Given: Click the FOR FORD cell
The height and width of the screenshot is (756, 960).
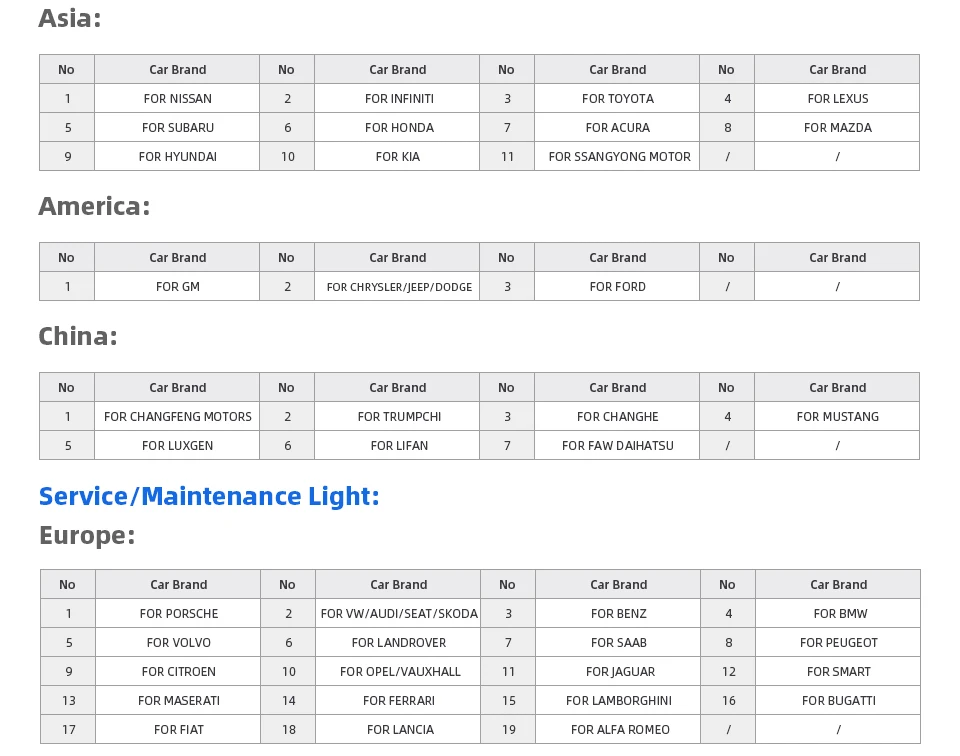Looking at the screenshot, I should point(617,286).
